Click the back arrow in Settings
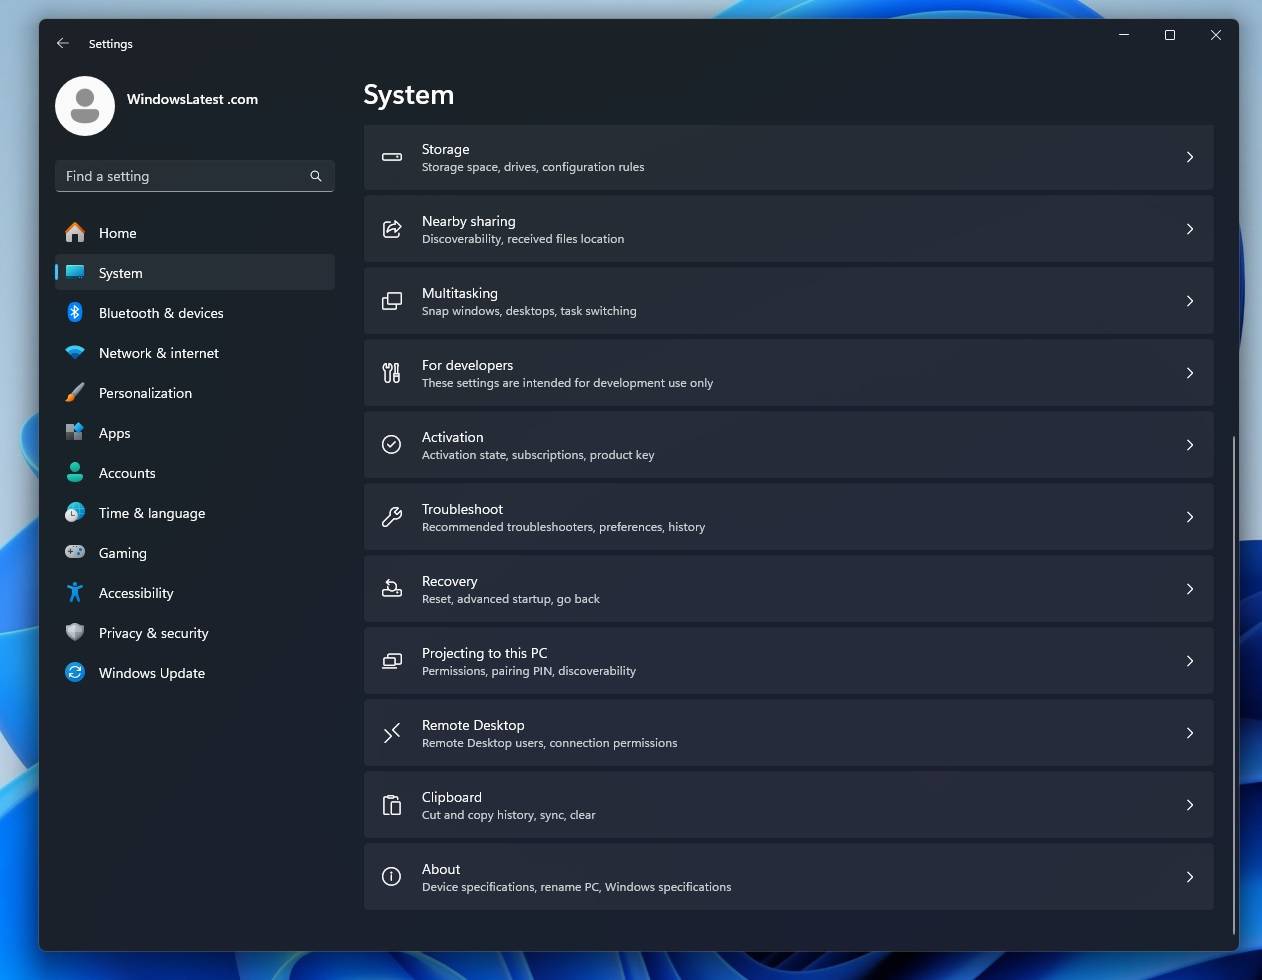1262x980 pixels. pyautogui.click(x=63, y=43)
